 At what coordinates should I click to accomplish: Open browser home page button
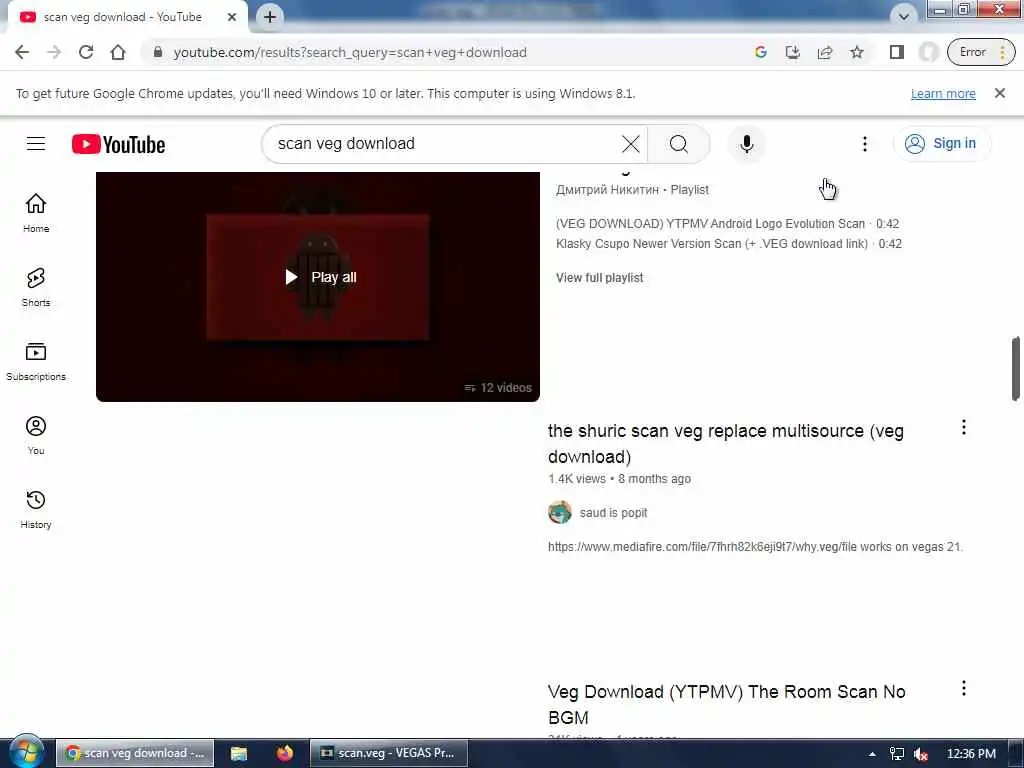pyautogui.click(x=118, y=52)
